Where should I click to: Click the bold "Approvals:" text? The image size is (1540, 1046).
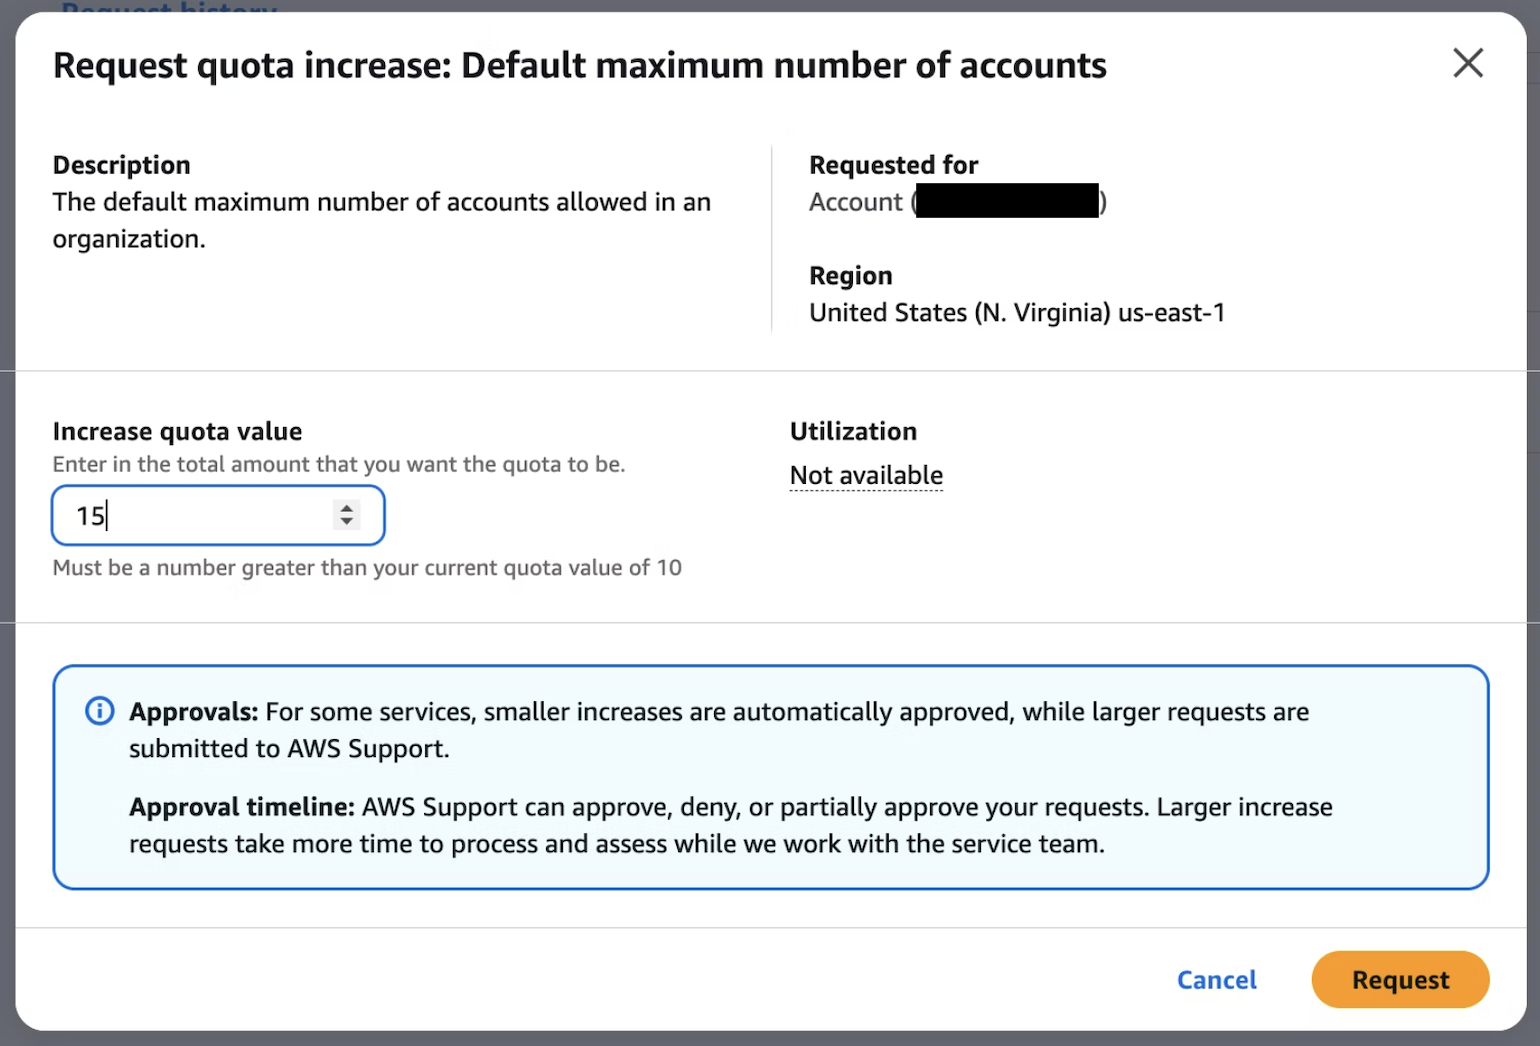[x=194, y=712]
